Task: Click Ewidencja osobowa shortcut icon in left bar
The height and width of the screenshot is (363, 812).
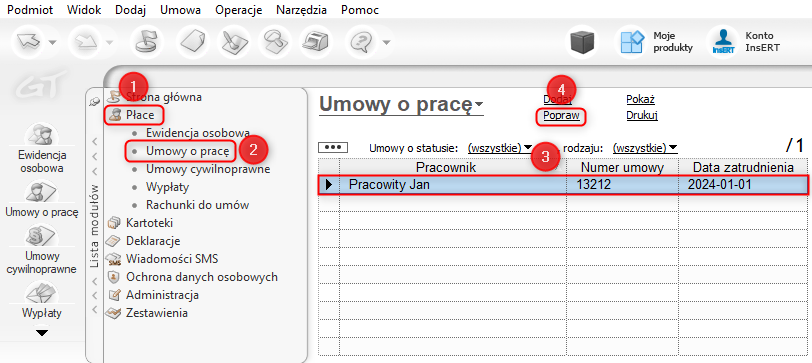Action: pos(41,135)
